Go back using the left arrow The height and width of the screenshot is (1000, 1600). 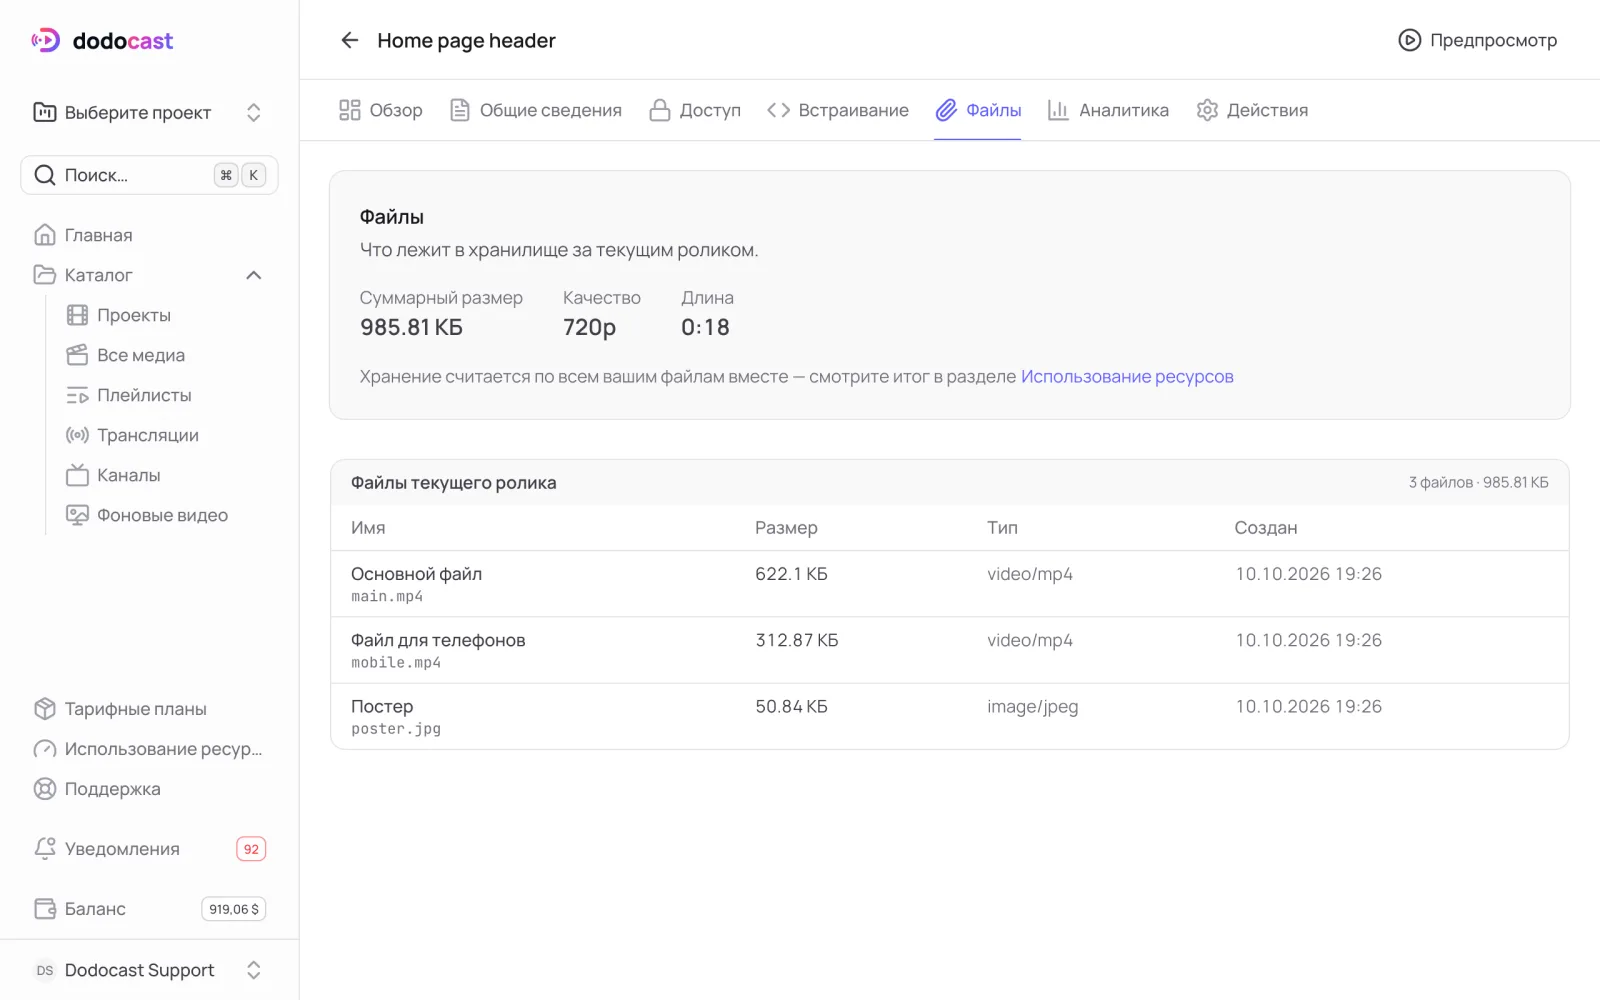349,40
